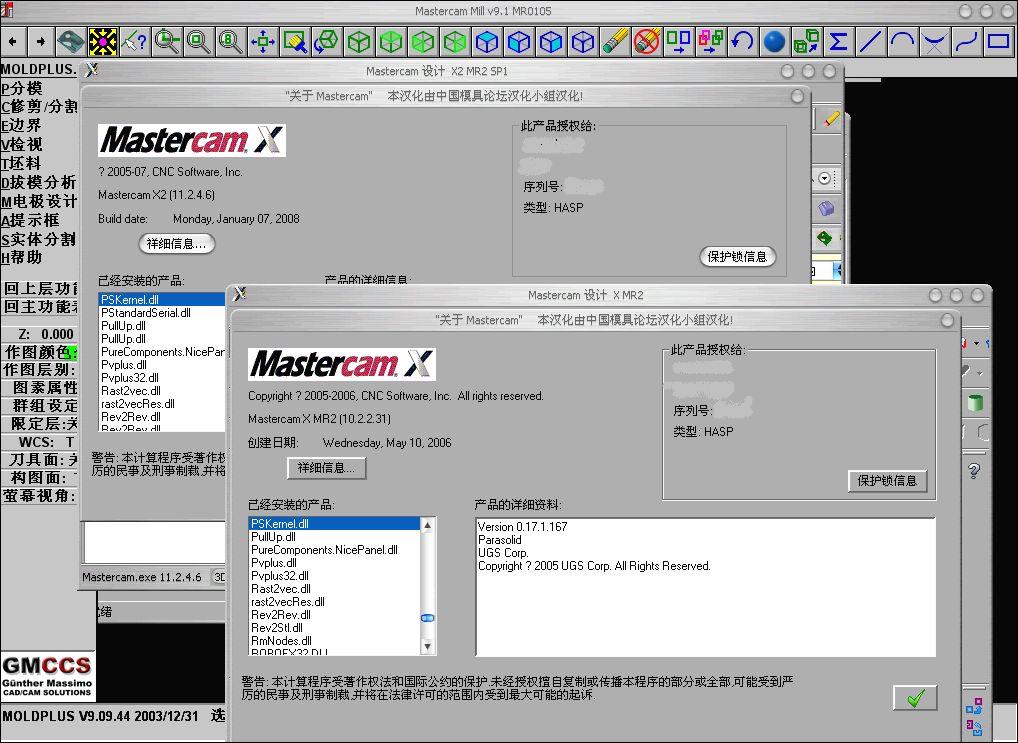Click the Z: 0.000 depth field
1018x743 pixels.
click(40, 334)
